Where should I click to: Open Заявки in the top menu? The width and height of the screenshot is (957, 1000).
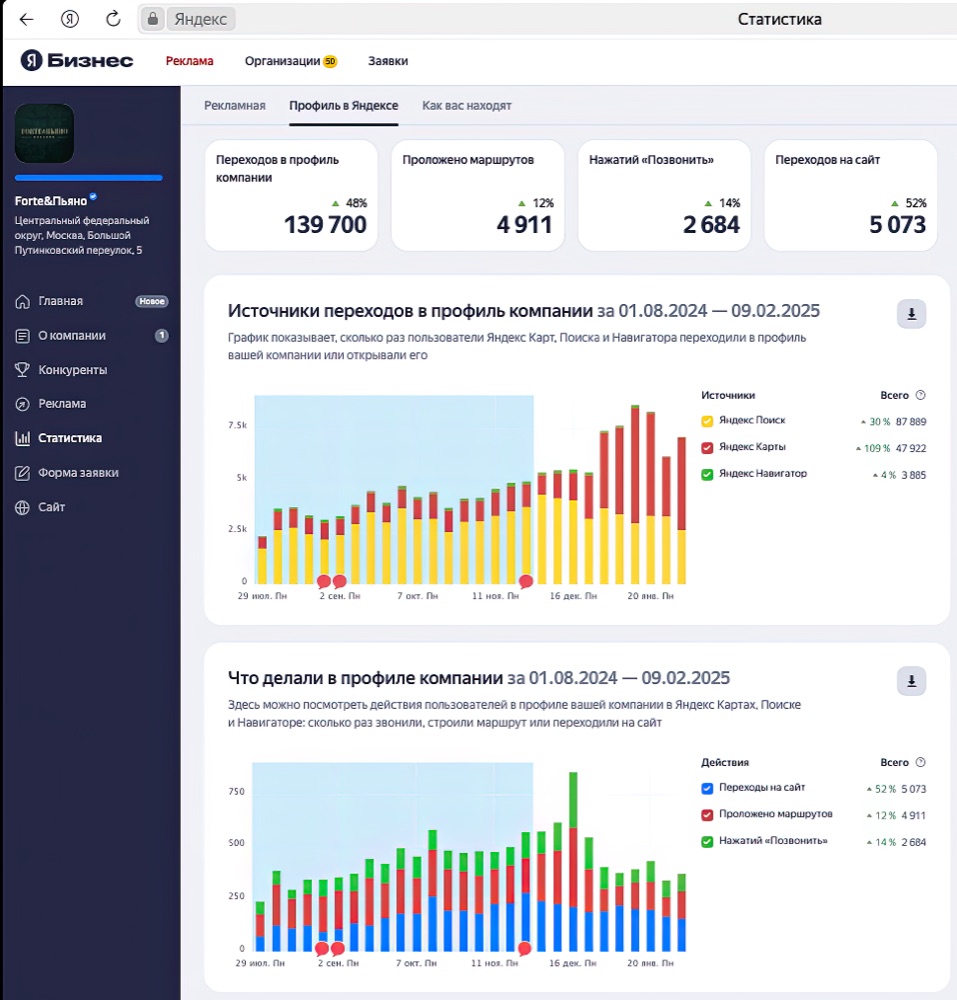(x=388, y=61)
